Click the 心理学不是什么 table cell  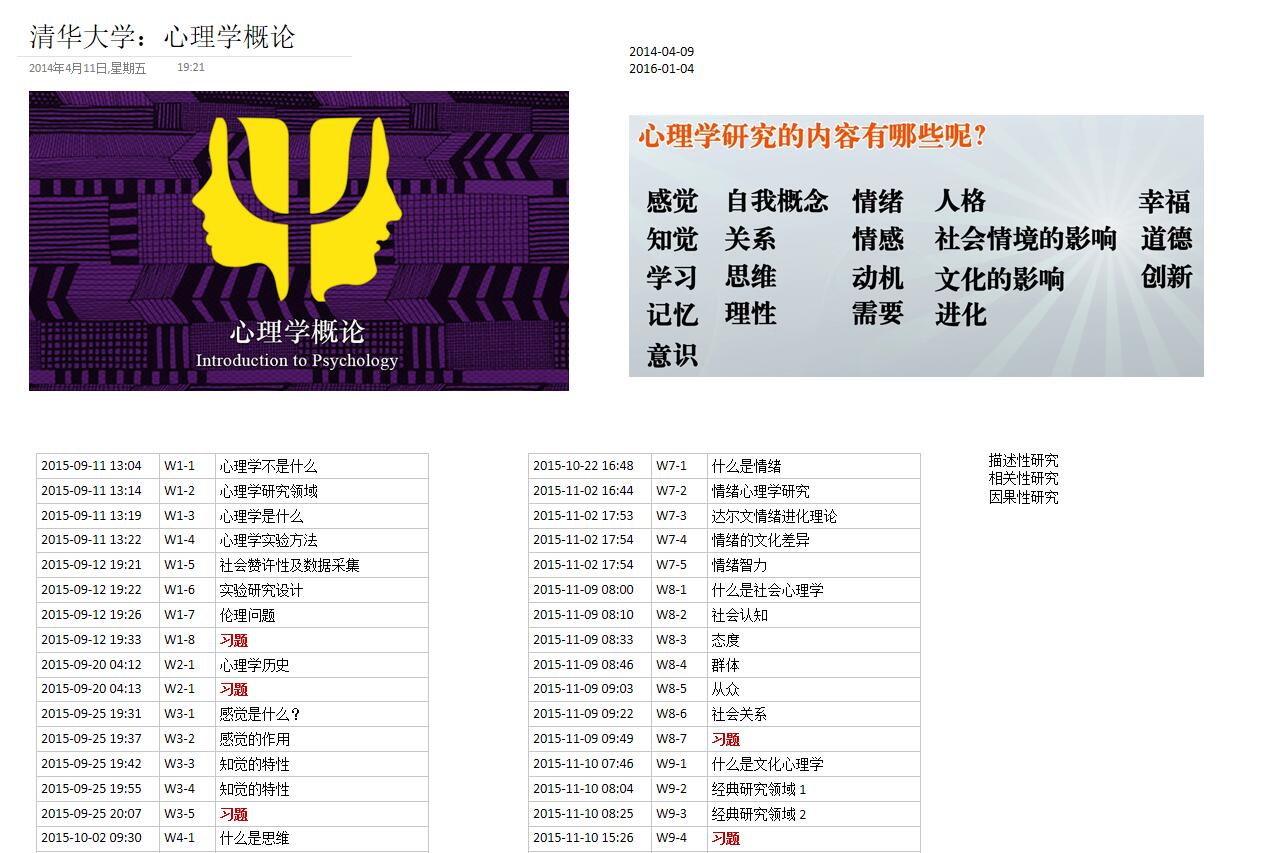[268, 466]
